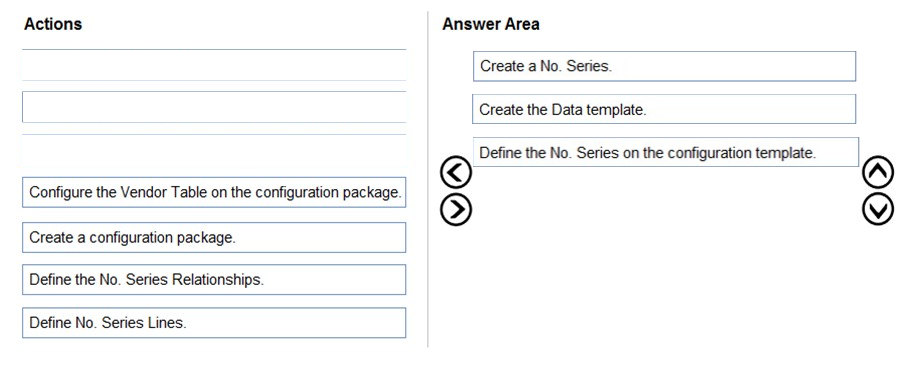Select Create the Data template answer item
The height and width of the screenshot is (366, 904).
pyautogui.click(x=664, y=110)
